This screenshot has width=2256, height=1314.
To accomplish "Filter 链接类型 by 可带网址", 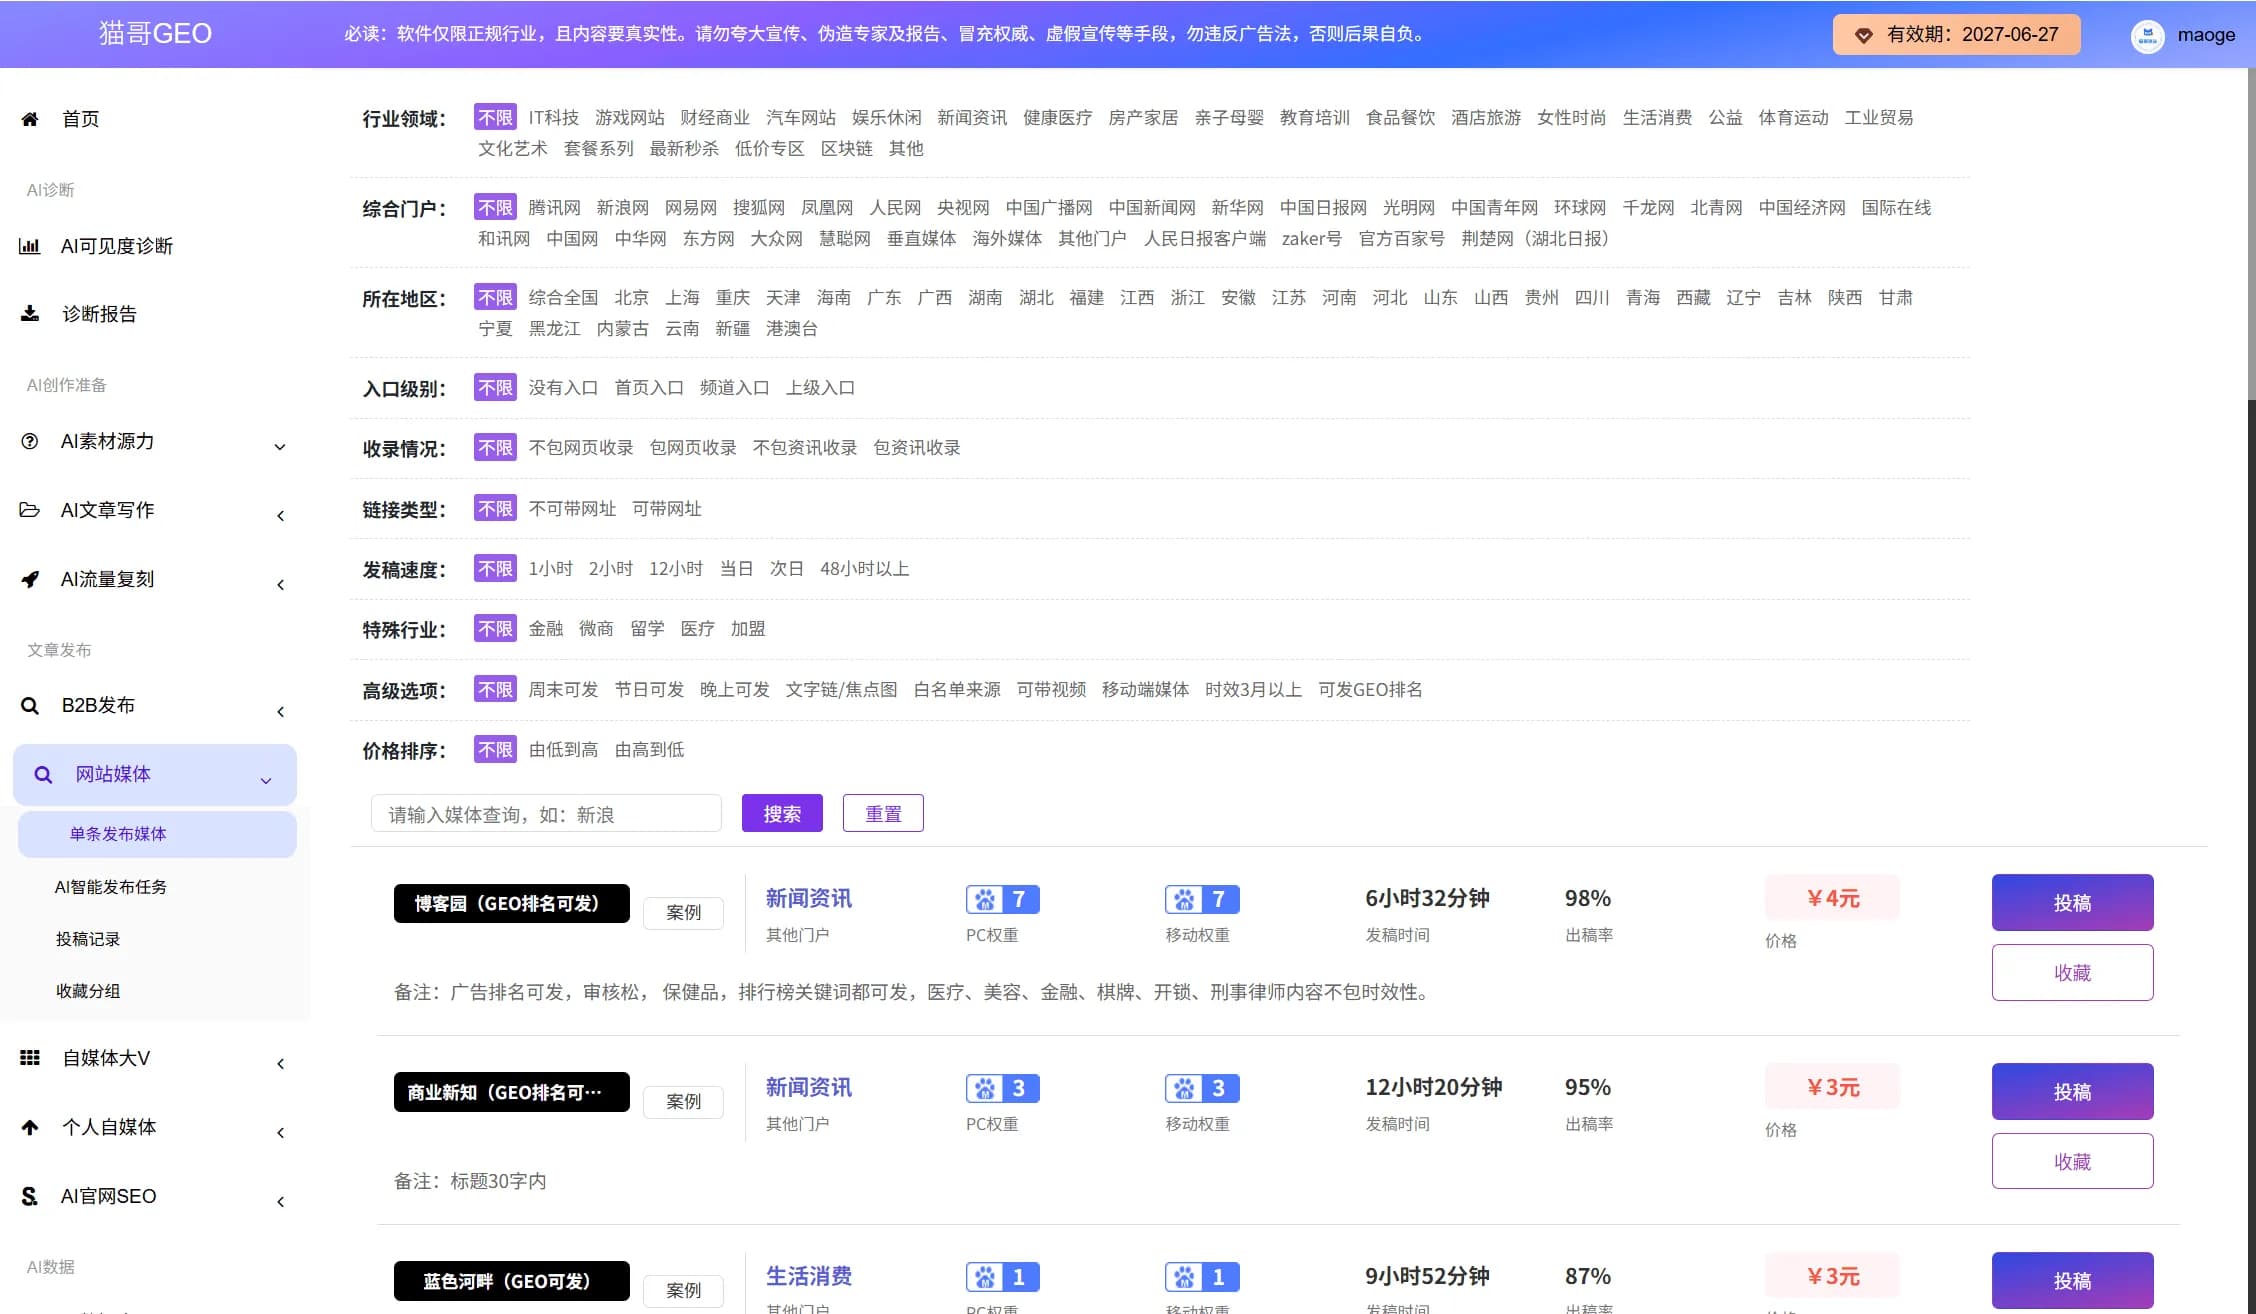I will coord(667,509).
